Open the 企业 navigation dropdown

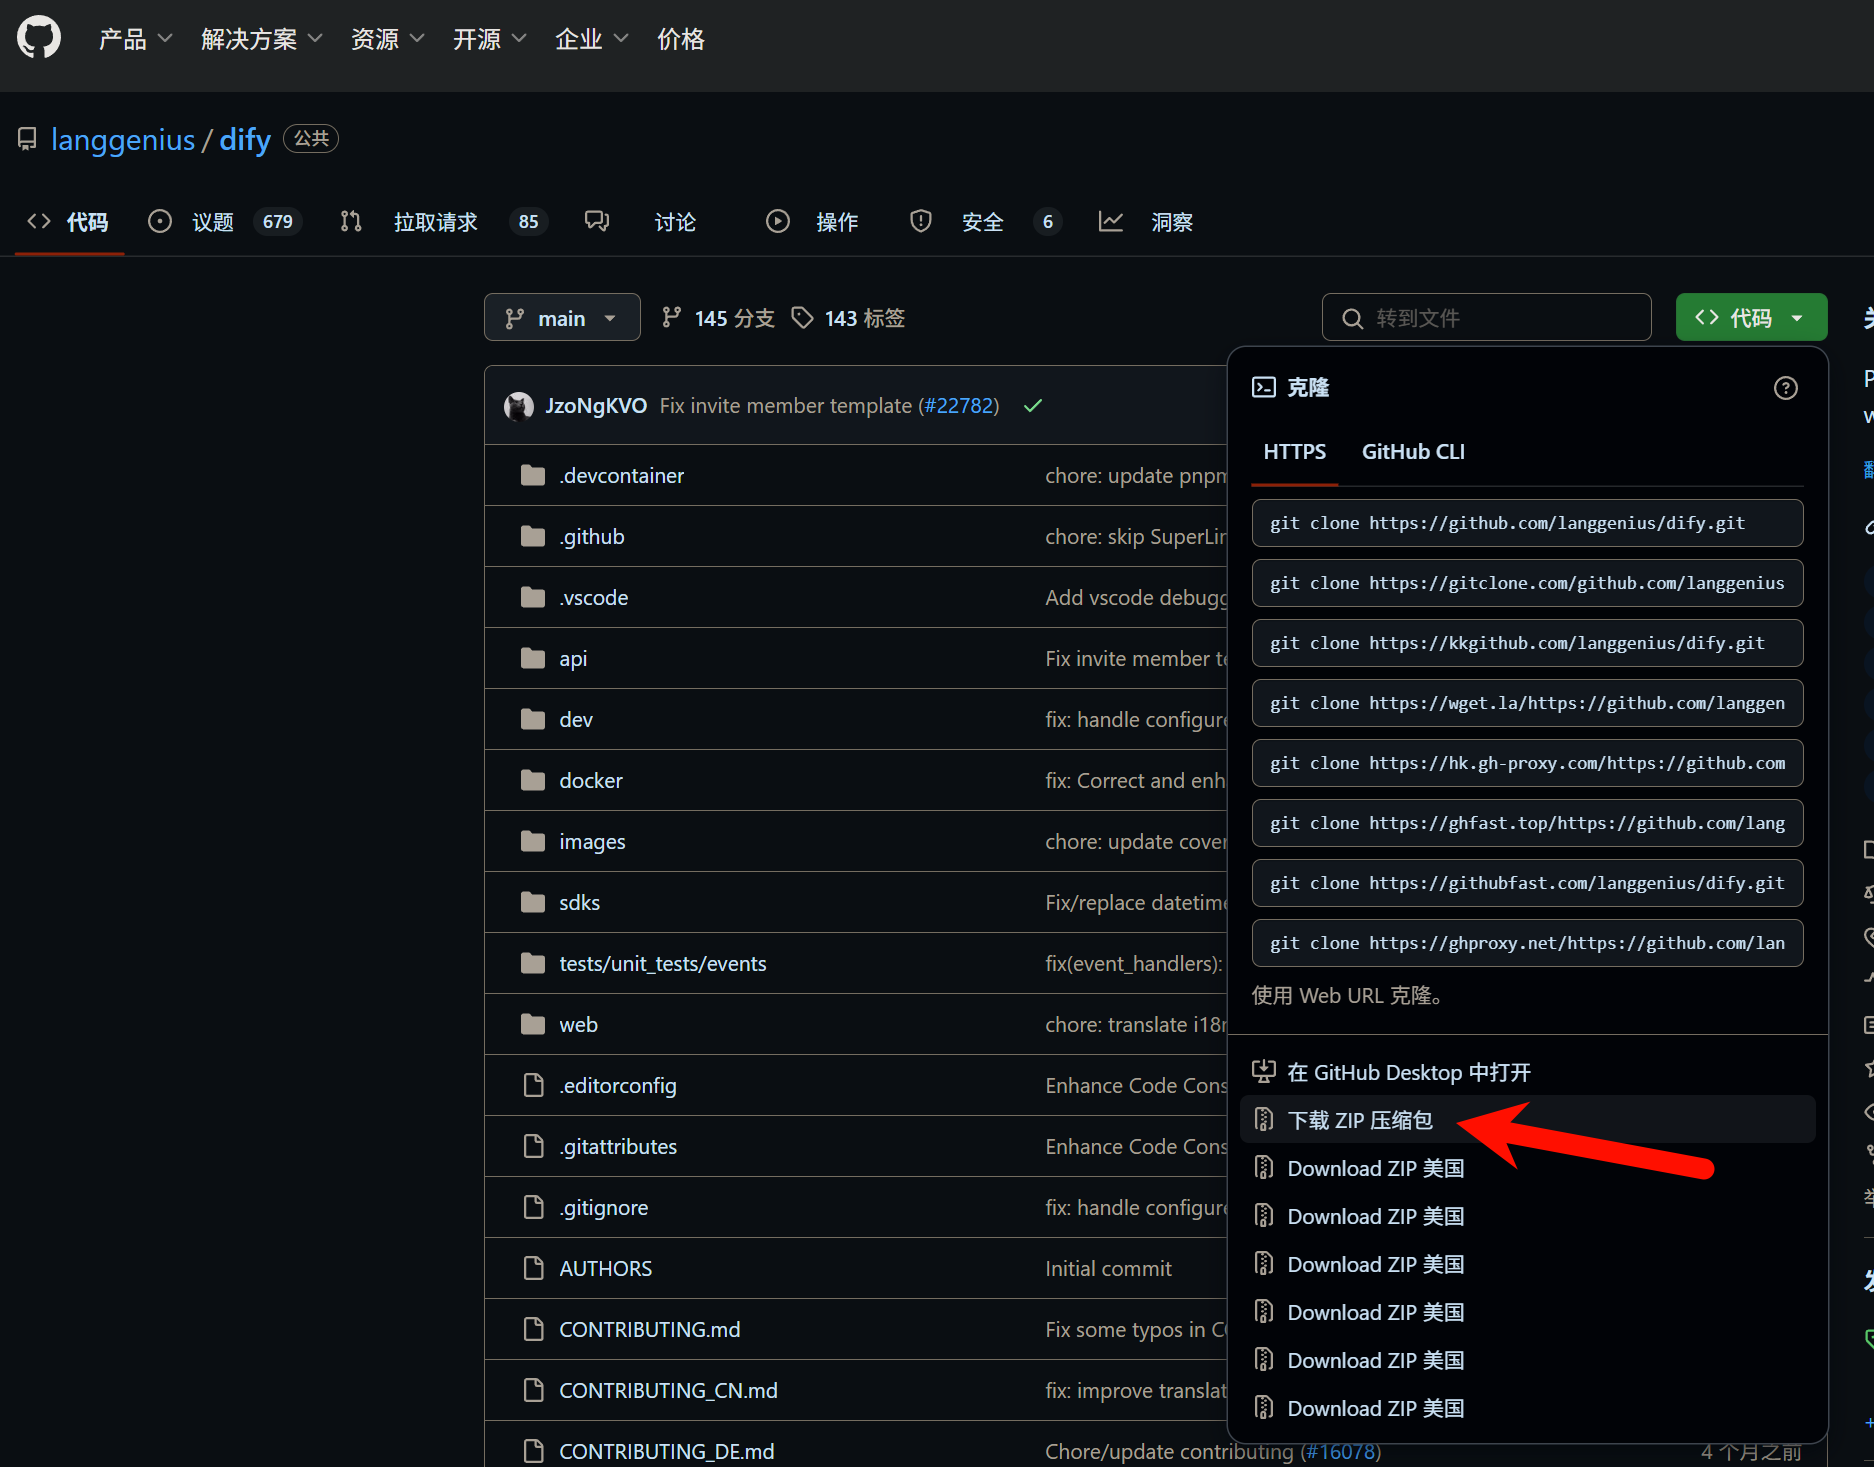[x=591, y=39]
